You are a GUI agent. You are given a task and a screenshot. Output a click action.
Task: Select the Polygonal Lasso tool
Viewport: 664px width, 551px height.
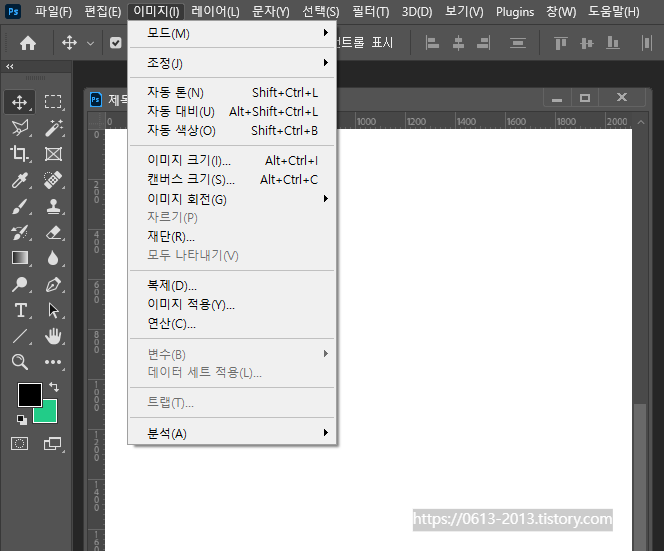point(19,128)
